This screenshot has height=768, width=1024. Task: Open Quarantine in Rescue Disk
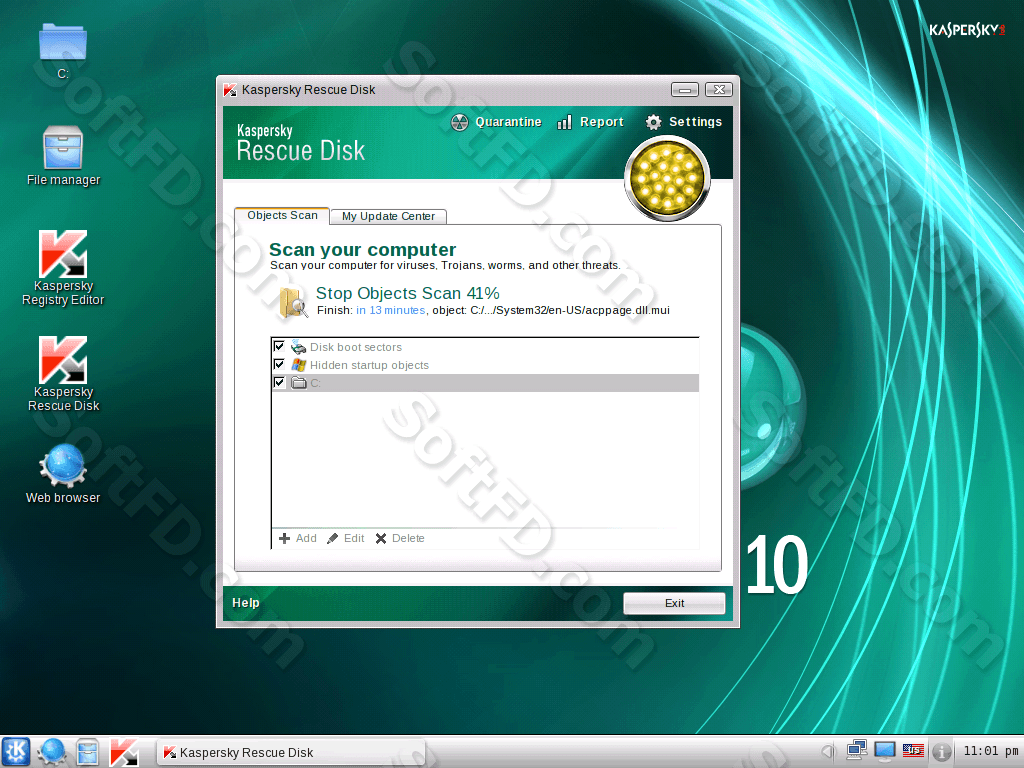click(x=496, y=122)
